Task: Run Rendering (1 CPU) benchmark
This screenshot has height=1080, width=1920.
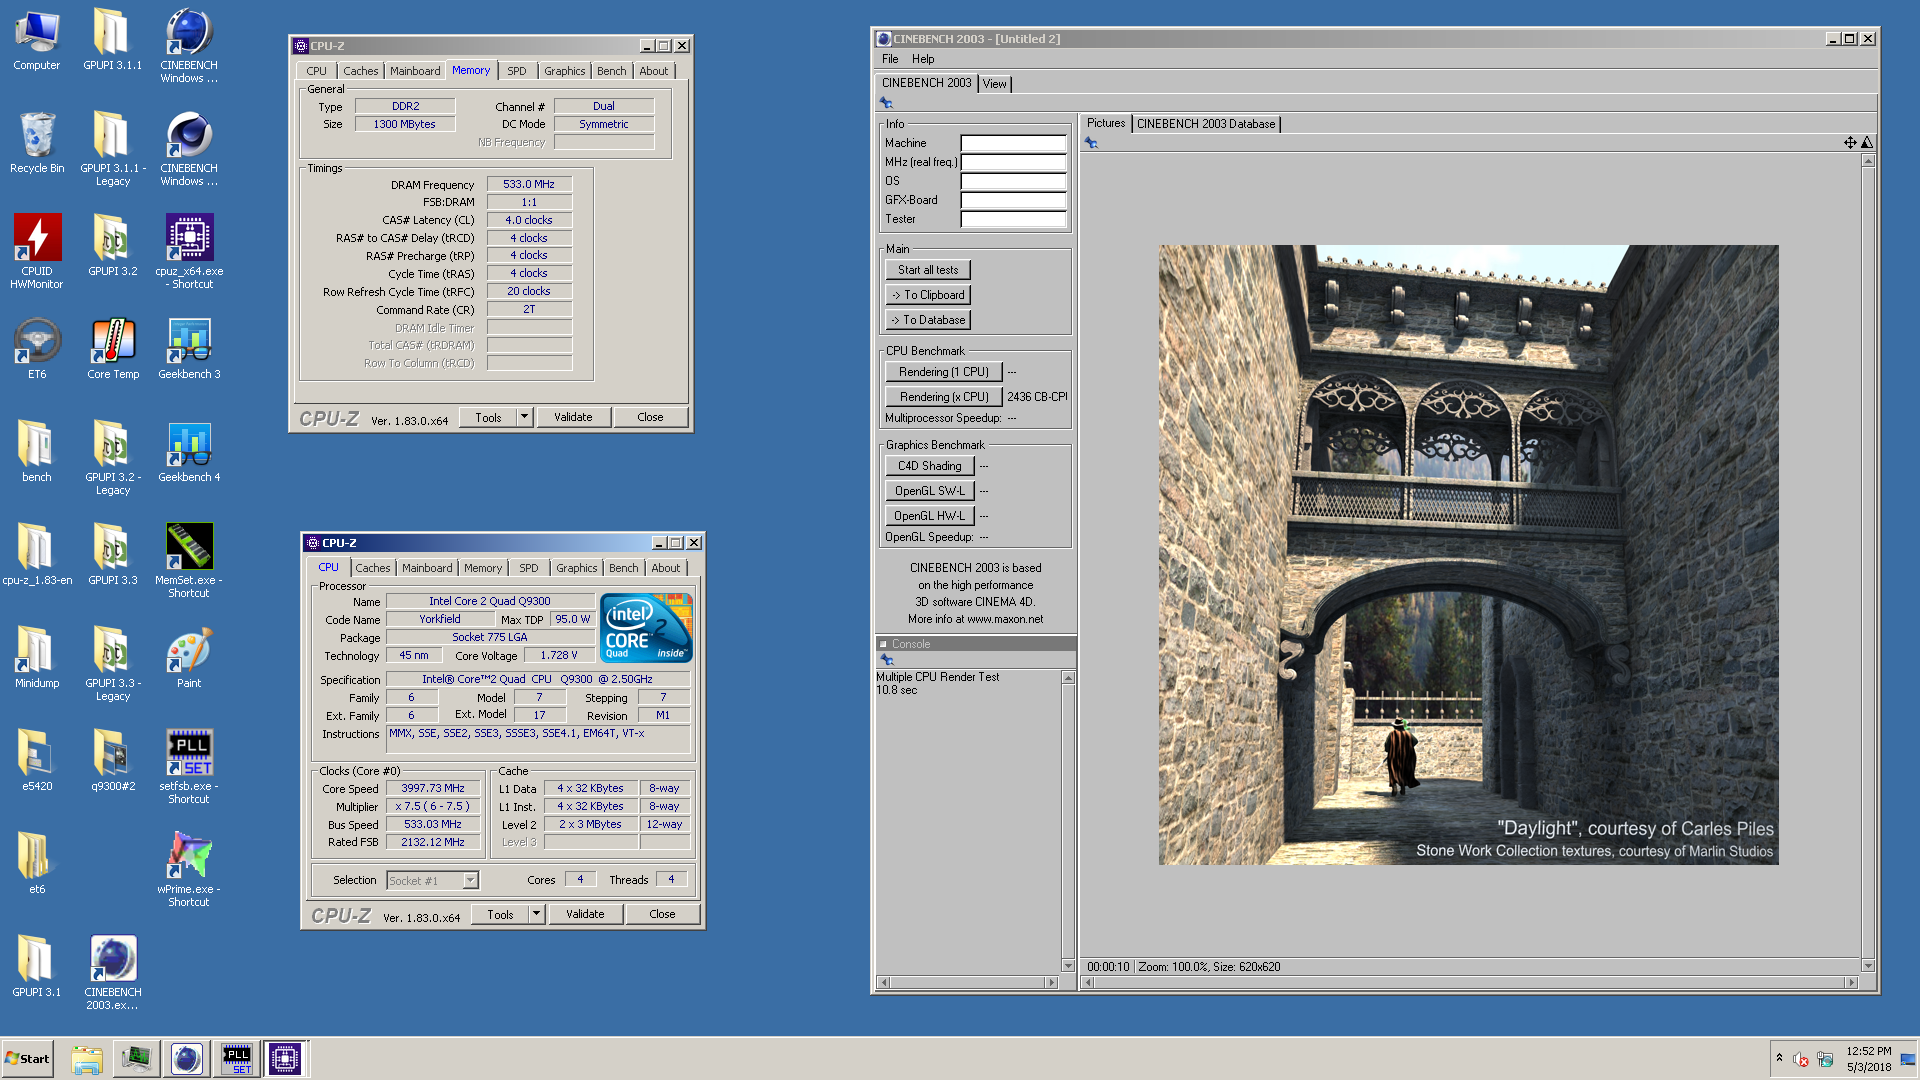Action: 944,372
